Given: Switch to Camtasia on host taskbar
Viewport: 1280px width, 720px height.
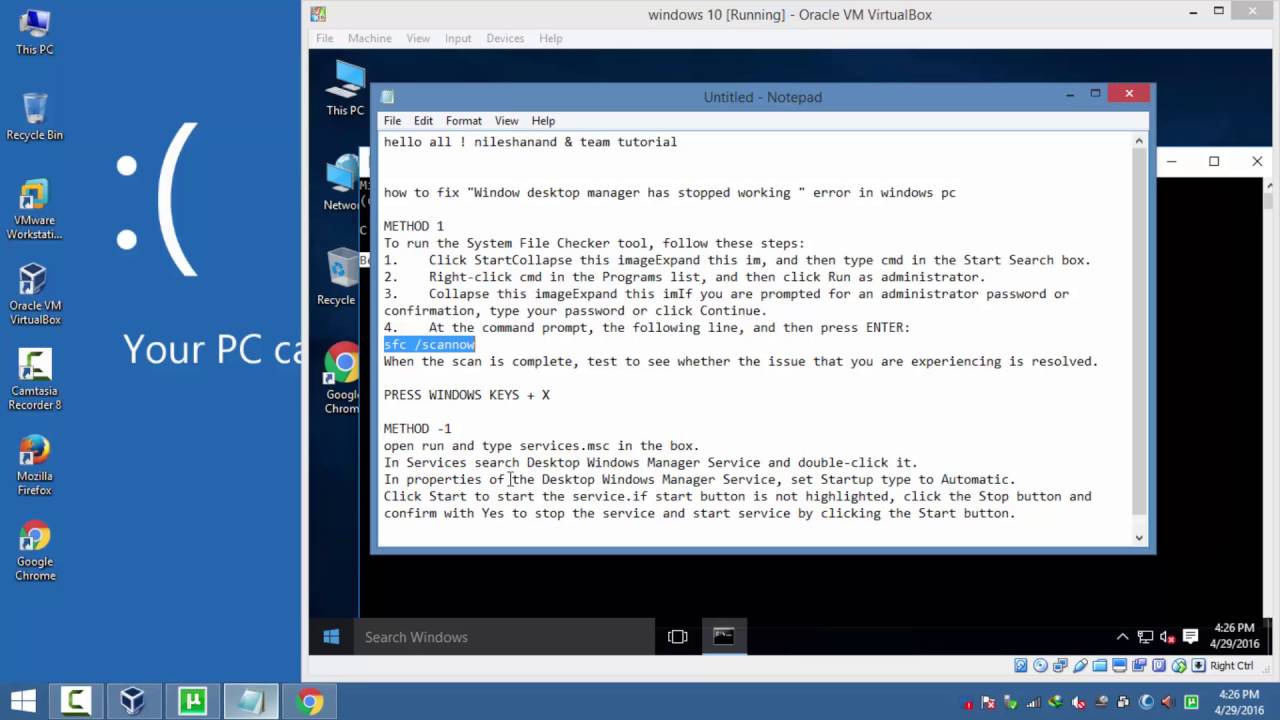Looking at the screenshot, I should pos(76,702).
